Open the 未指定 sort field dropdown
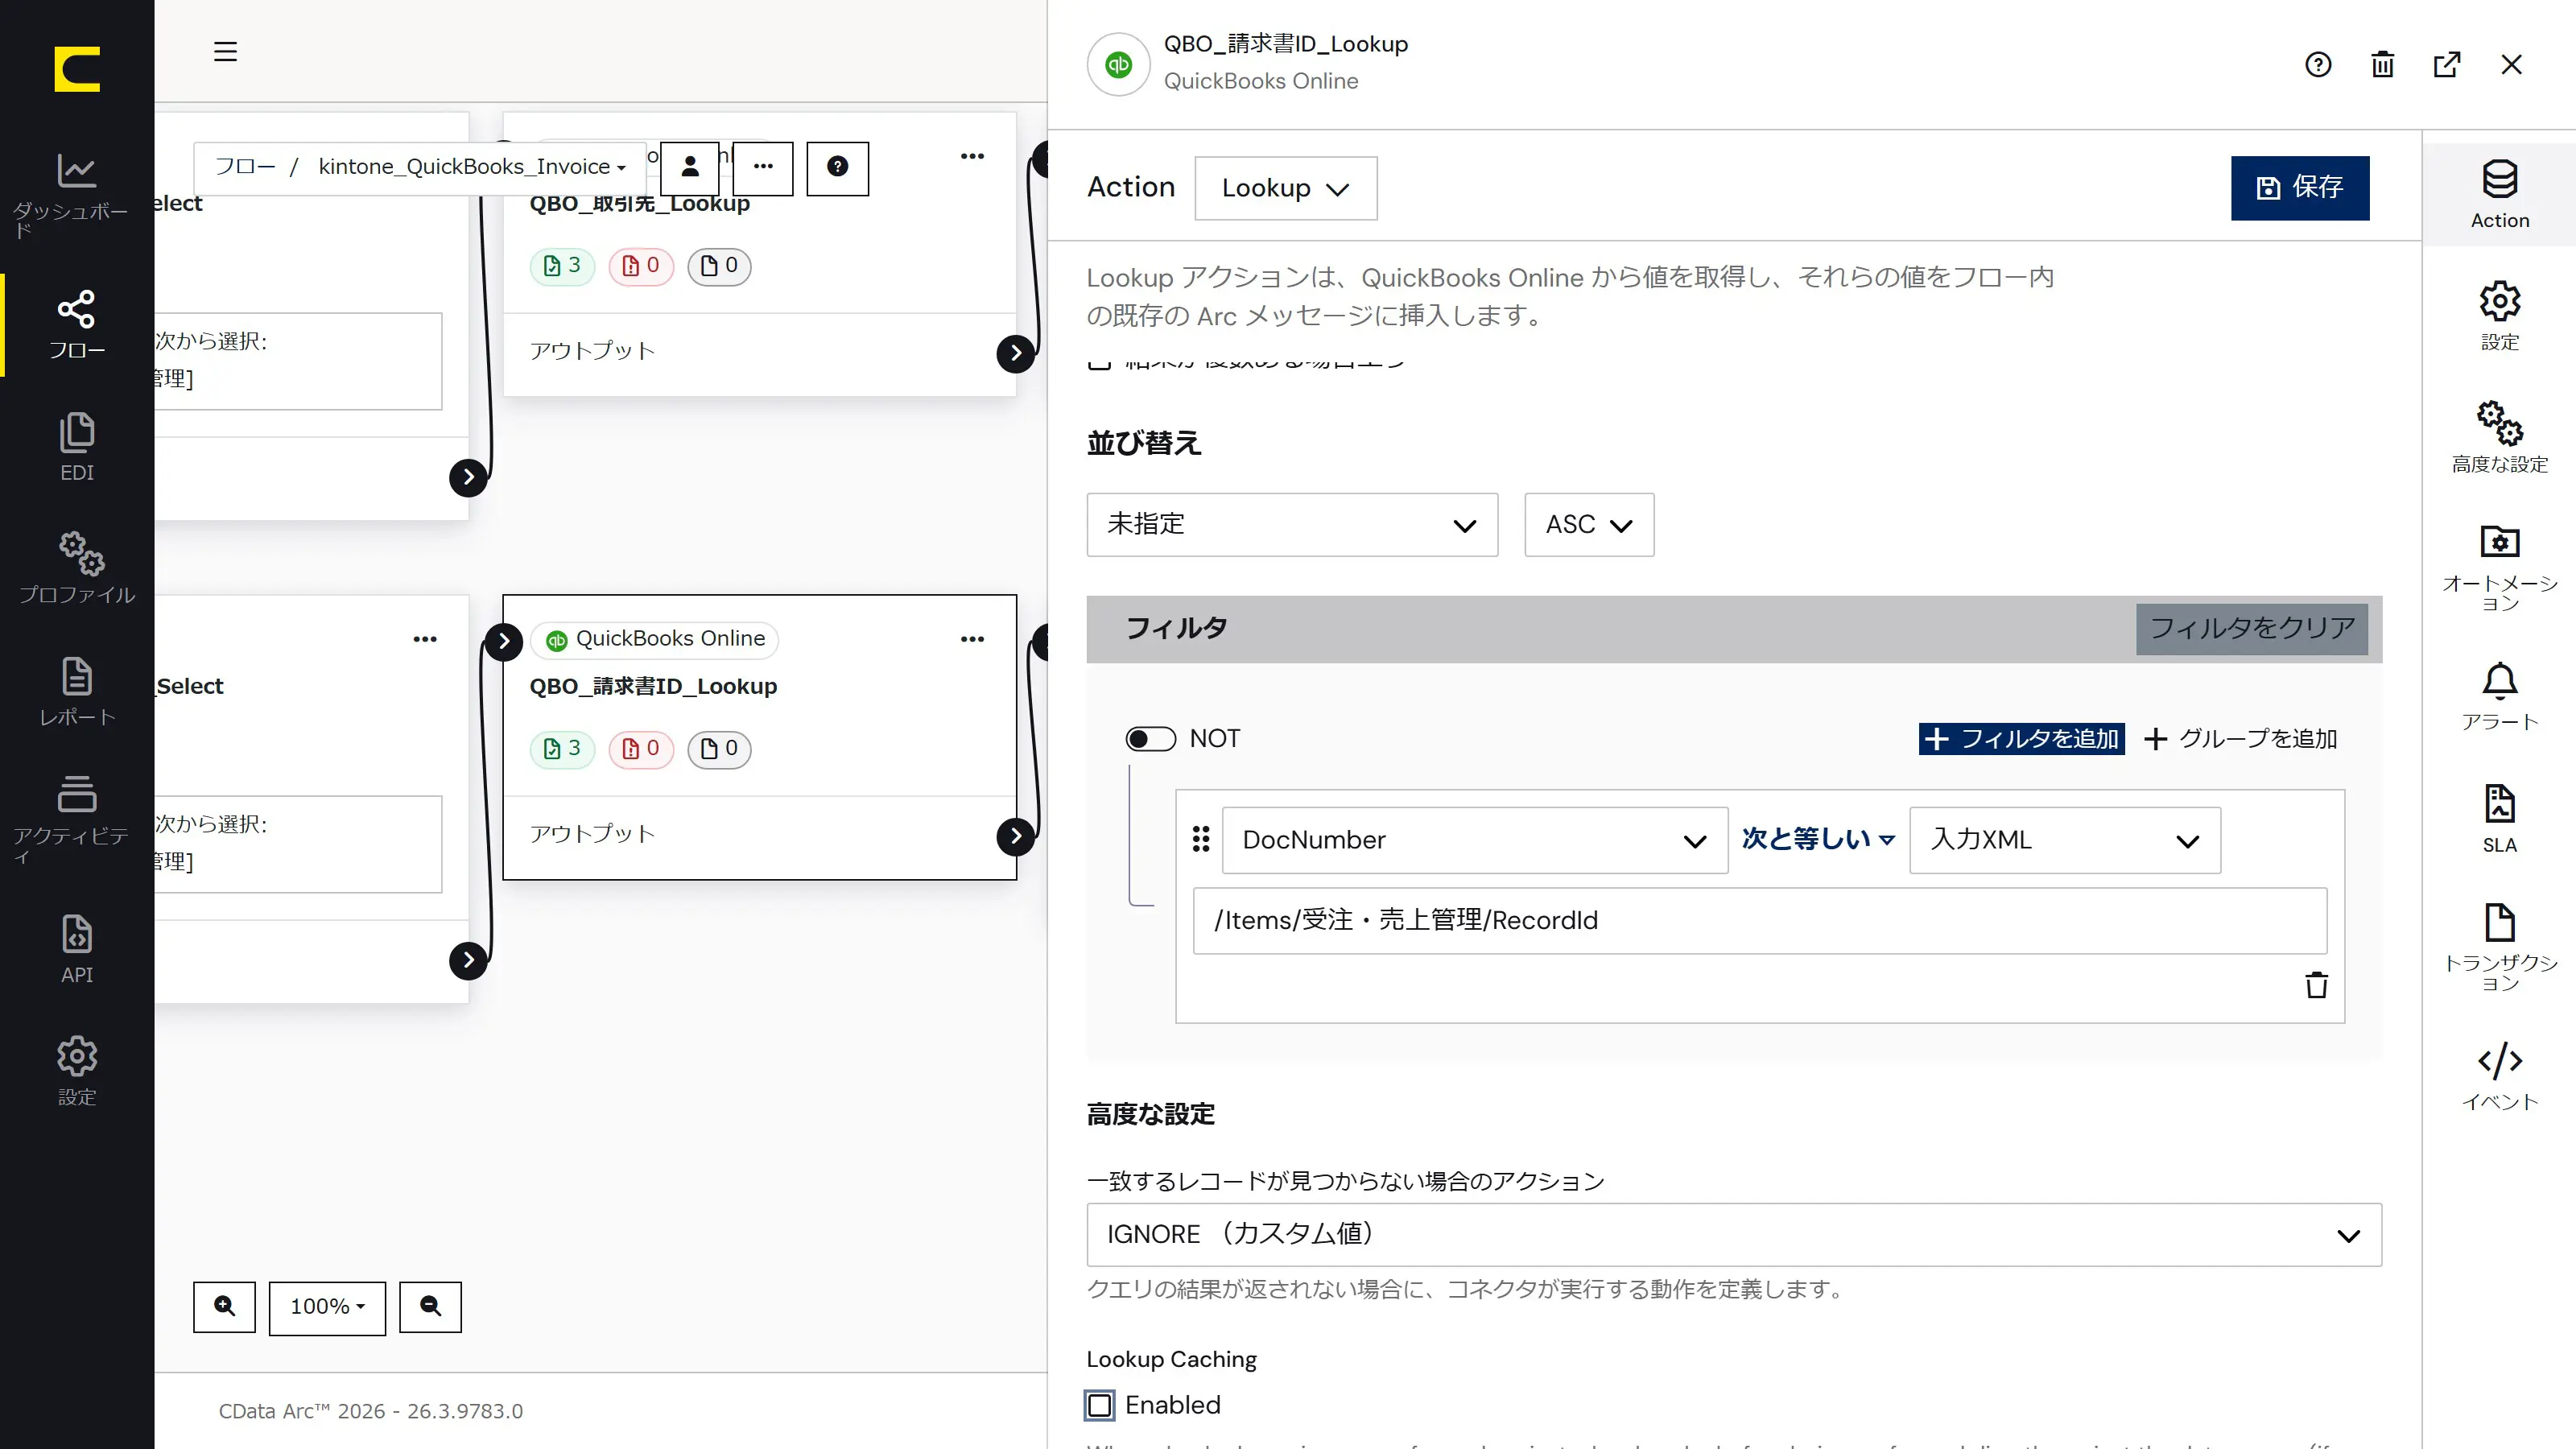The height and width of the screenshot is (1449, 2576). (x=1292, y=524)
